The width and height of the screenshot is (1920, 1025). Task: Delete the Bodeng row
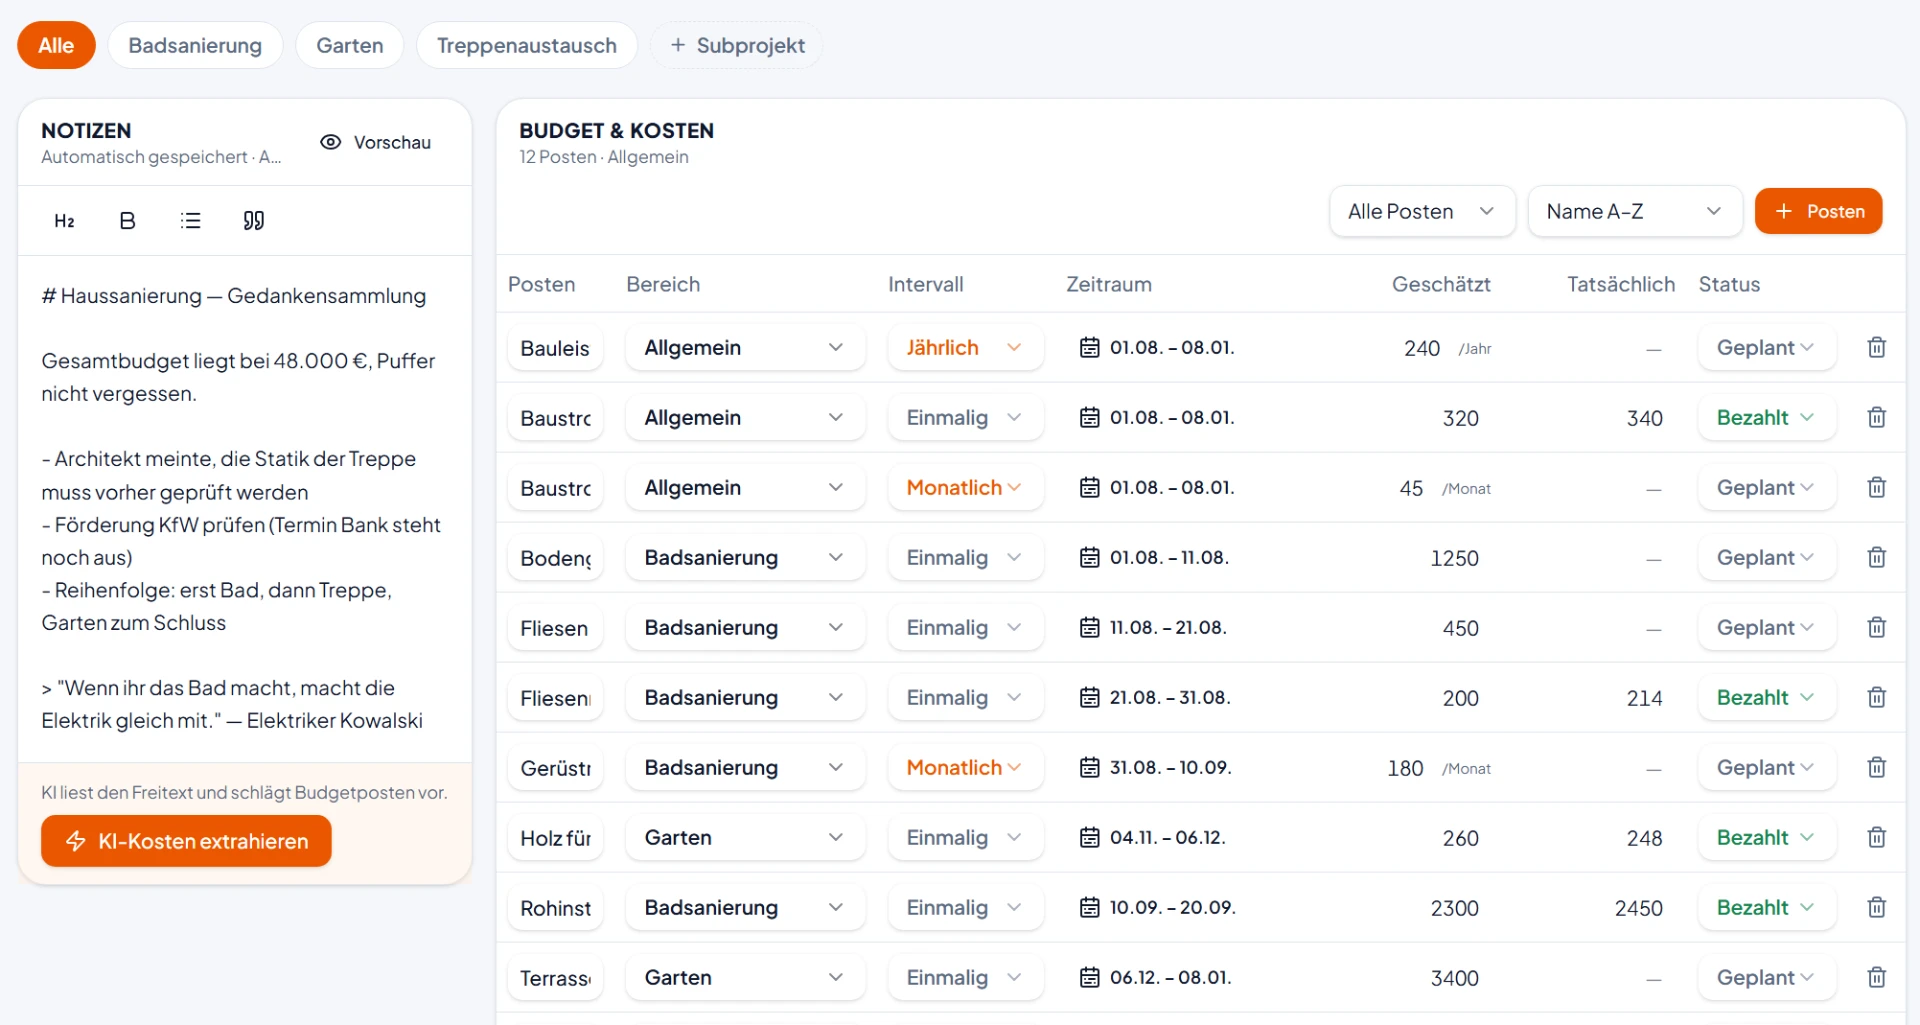[1876, 557]
